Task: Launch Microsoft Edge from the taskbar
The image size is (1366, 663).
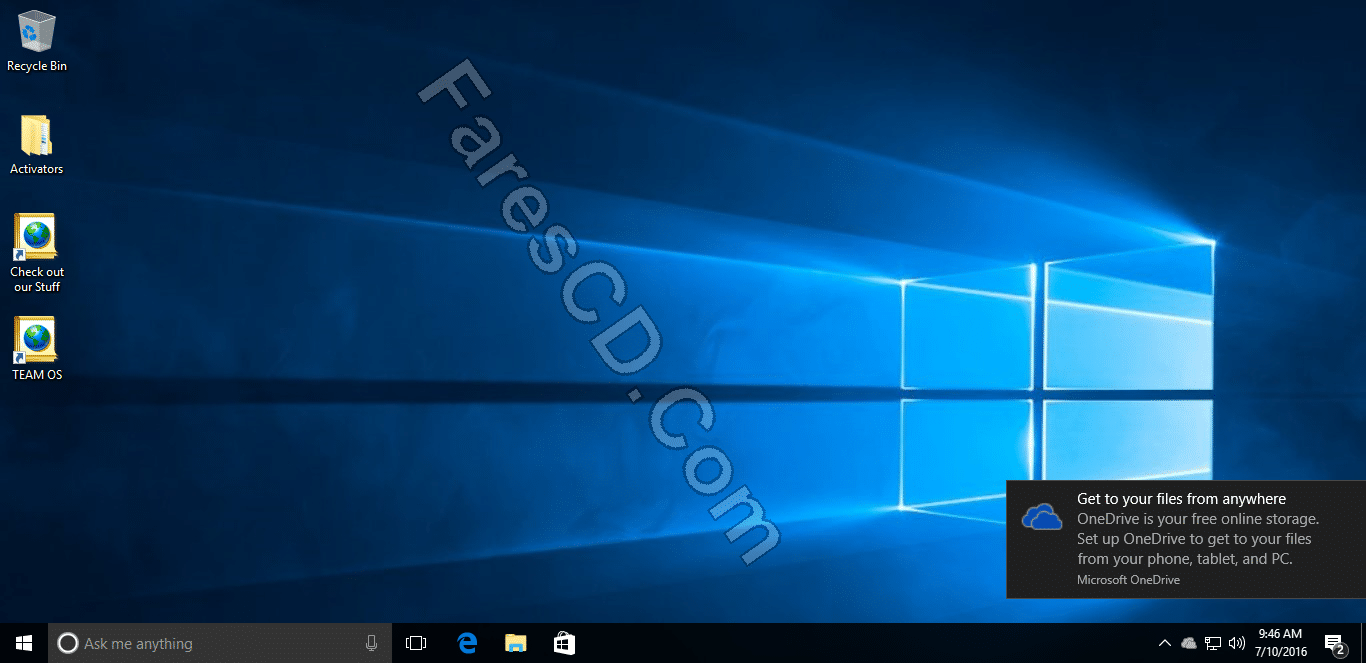Action: tap(466, 643)
